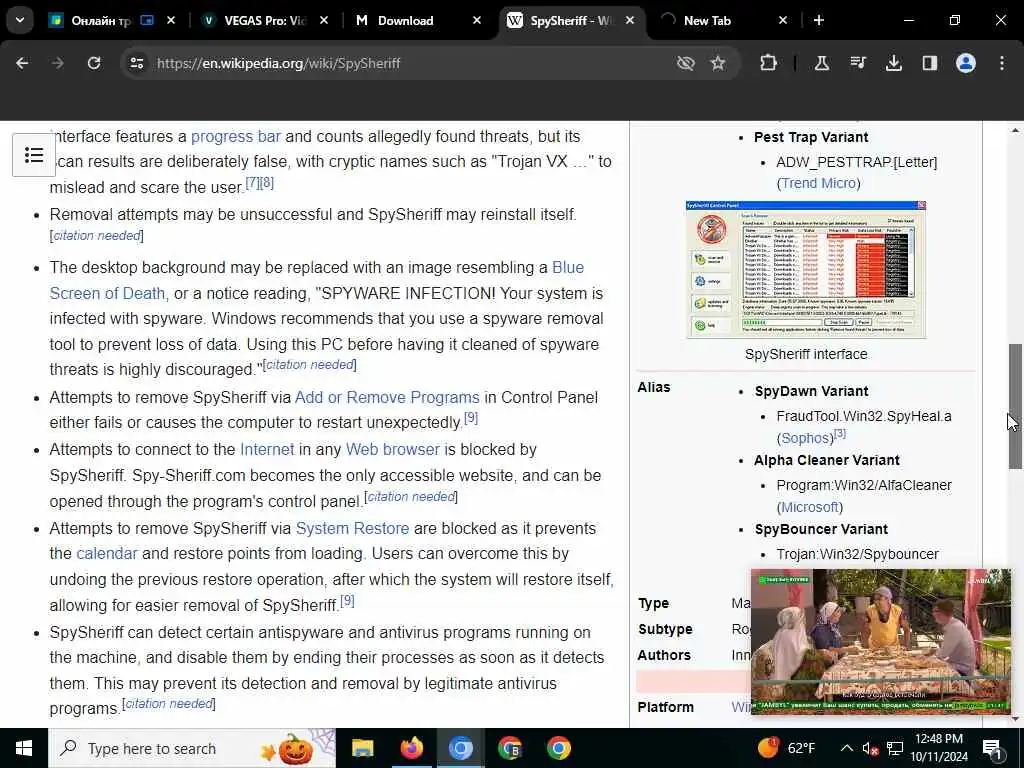This screenshot has height=768, width=1024.
Task: Click the taskbar search box
Action: (192, 748)
